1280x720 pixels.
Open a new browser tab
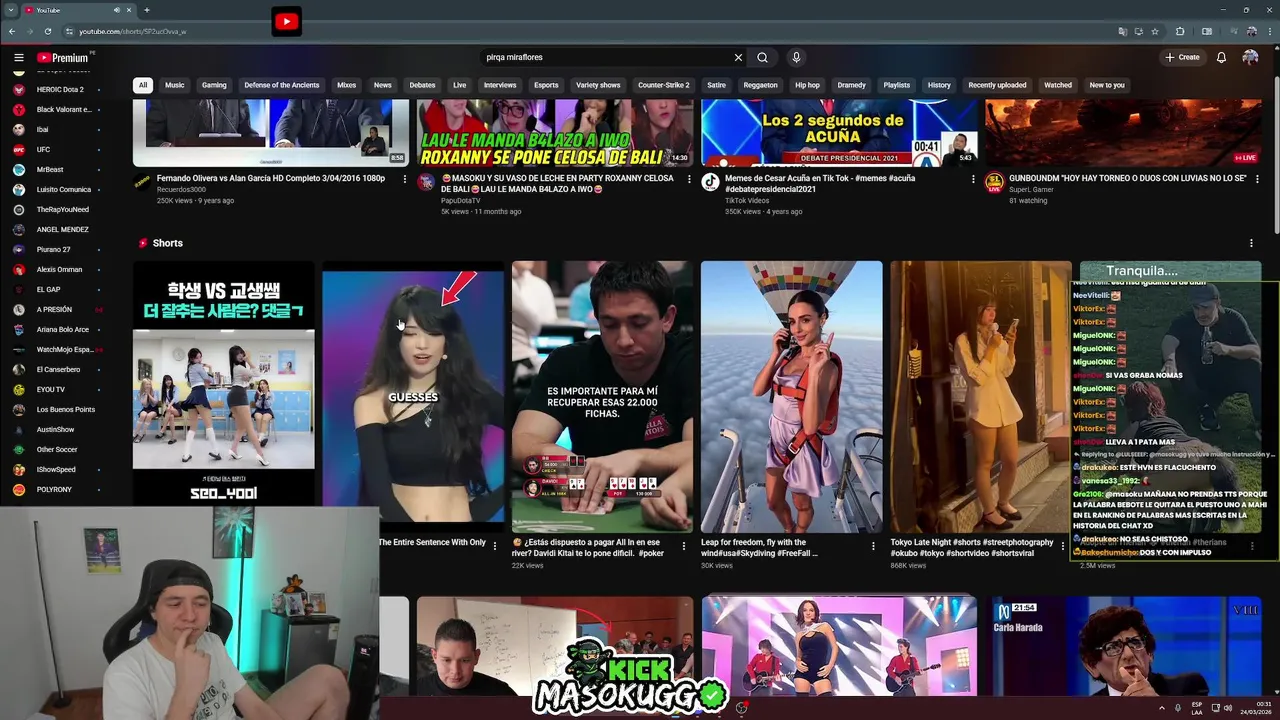click(x=146, y=10)
